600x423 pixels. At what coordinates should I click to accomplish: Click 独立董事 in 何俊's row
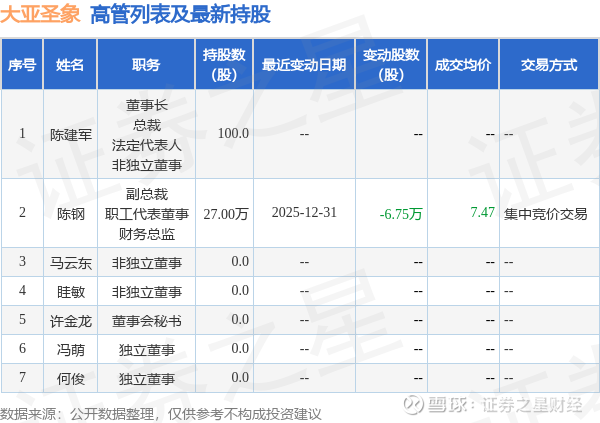pyautogui.click(x=147, y=379)
